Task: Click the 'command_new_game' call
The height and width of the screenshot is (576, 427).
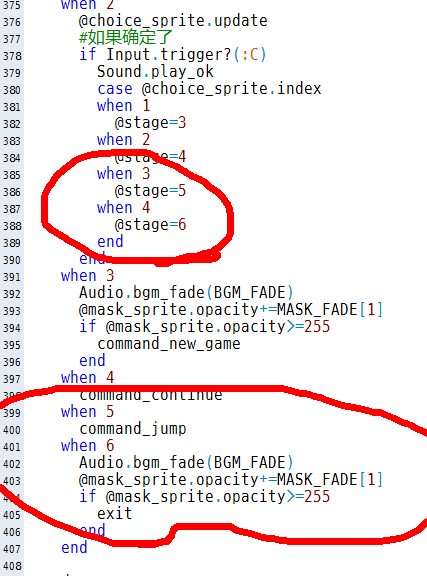Action: 169,344
